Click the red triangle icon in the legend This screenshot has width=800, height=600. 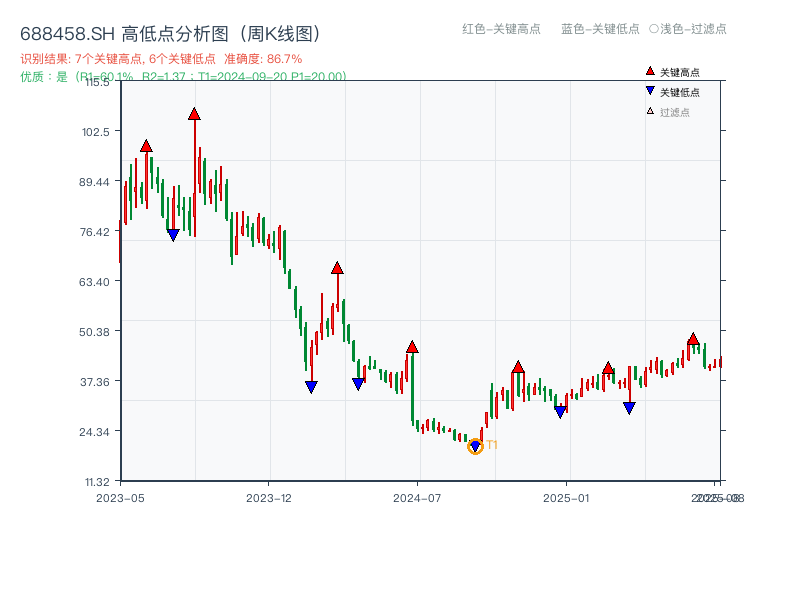click(650, 71)
